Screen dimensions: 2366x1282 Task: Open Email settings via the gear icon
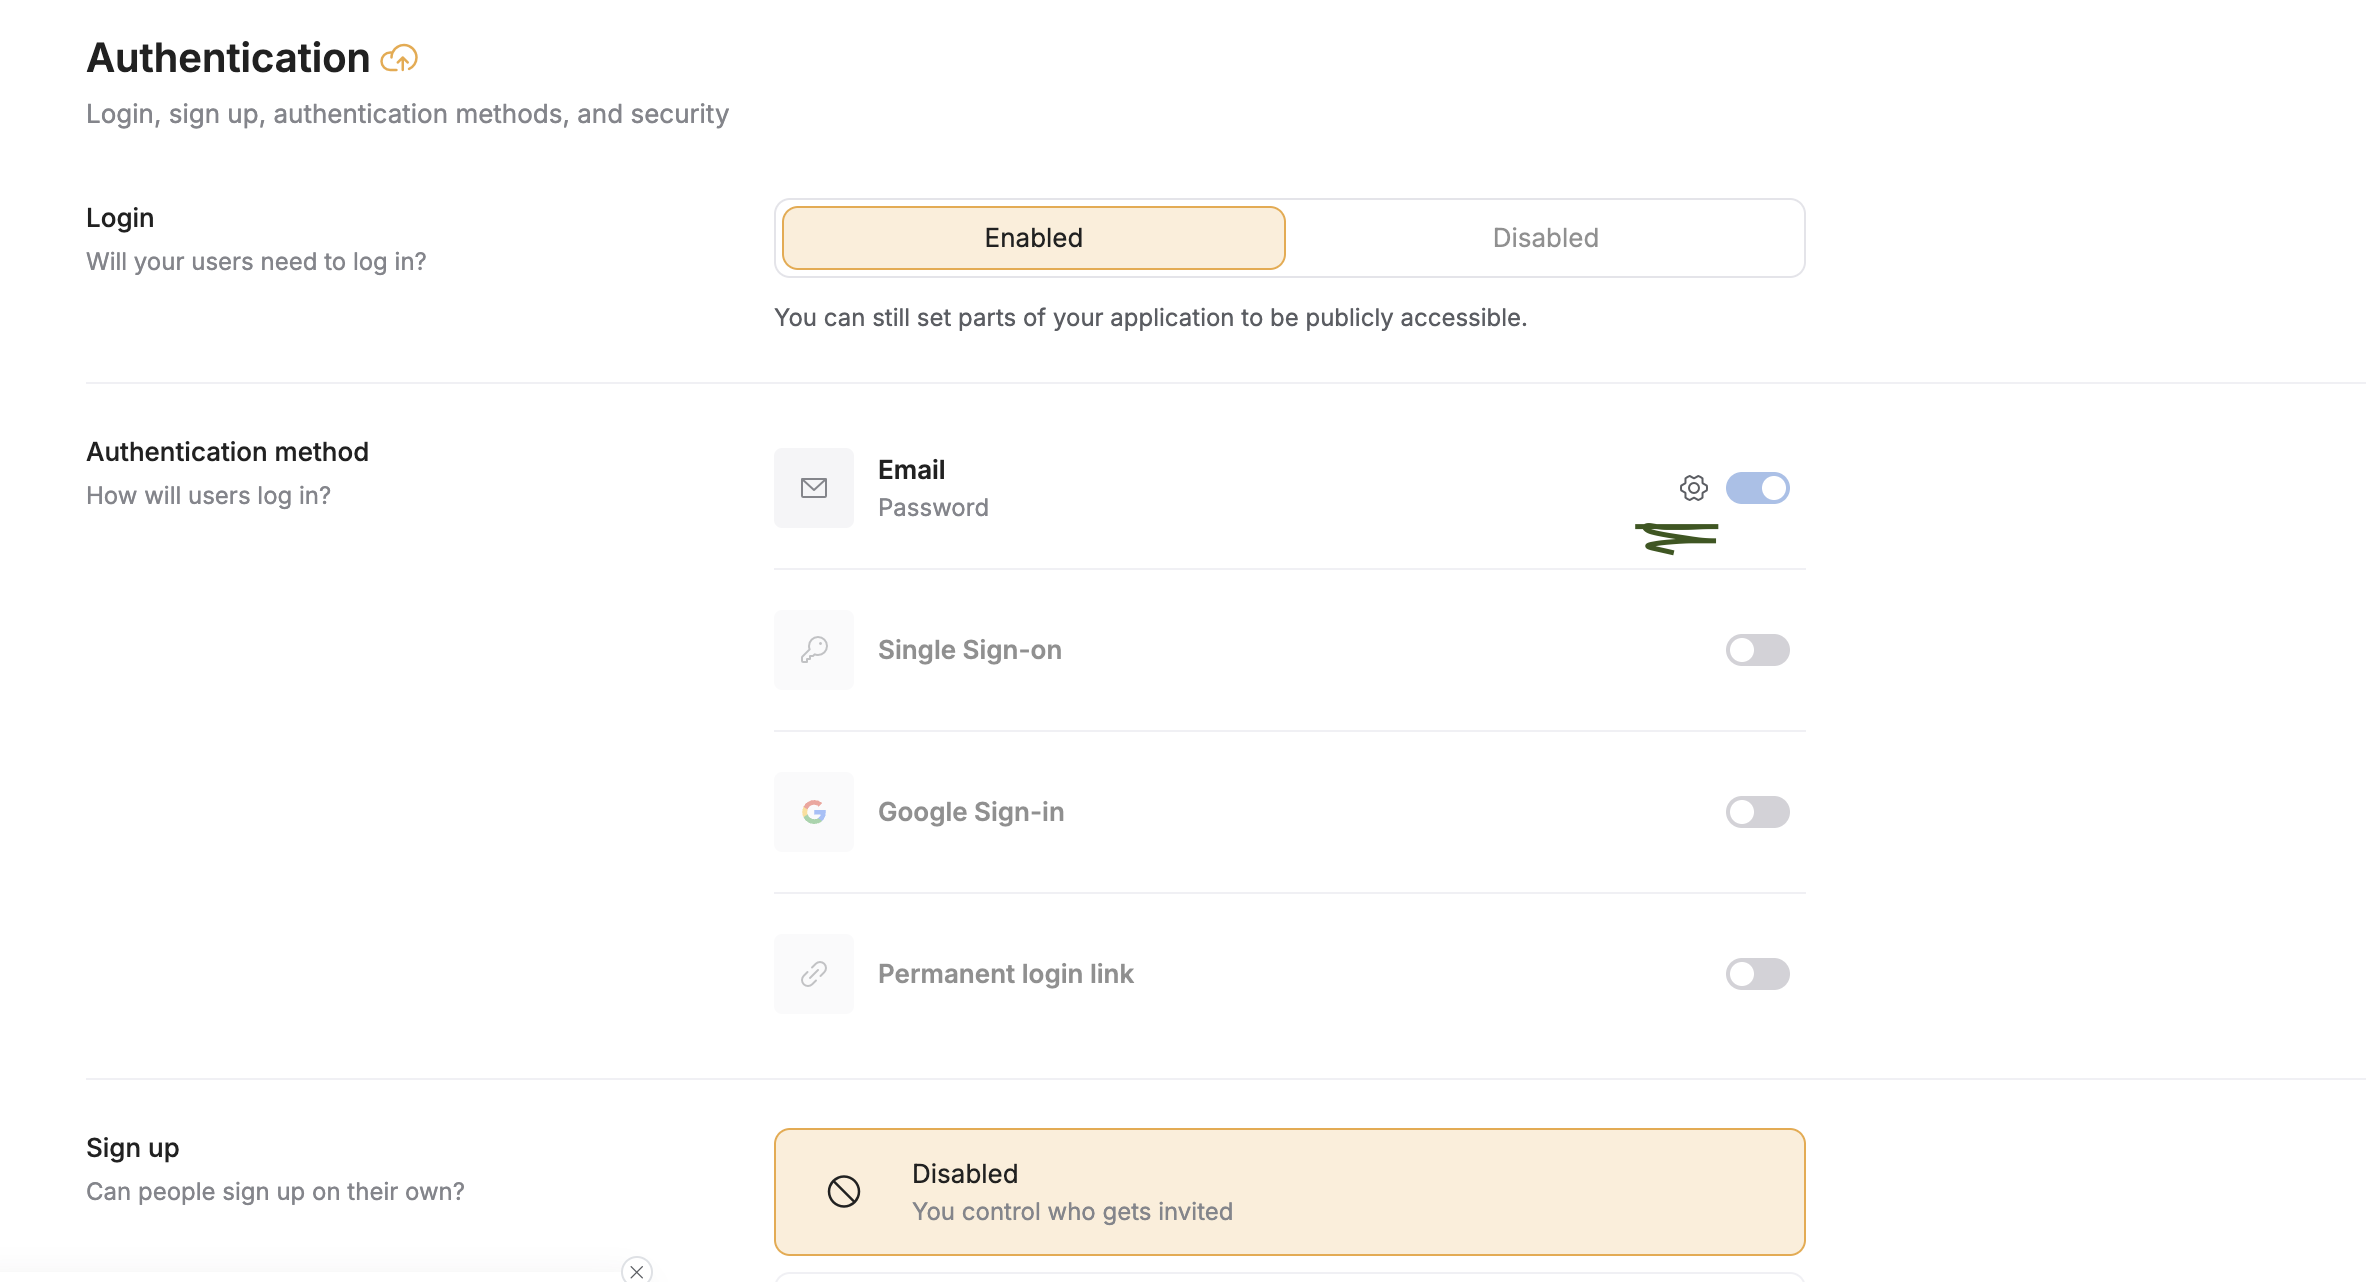1693,488
